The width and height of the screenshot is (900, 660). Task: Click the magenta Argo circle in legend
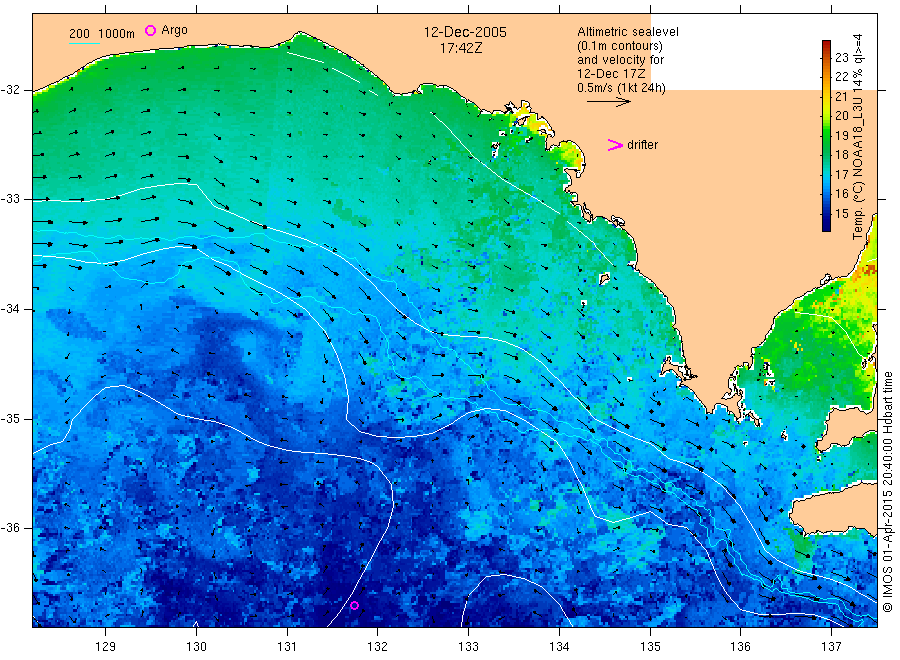click(x=150, y=30)
